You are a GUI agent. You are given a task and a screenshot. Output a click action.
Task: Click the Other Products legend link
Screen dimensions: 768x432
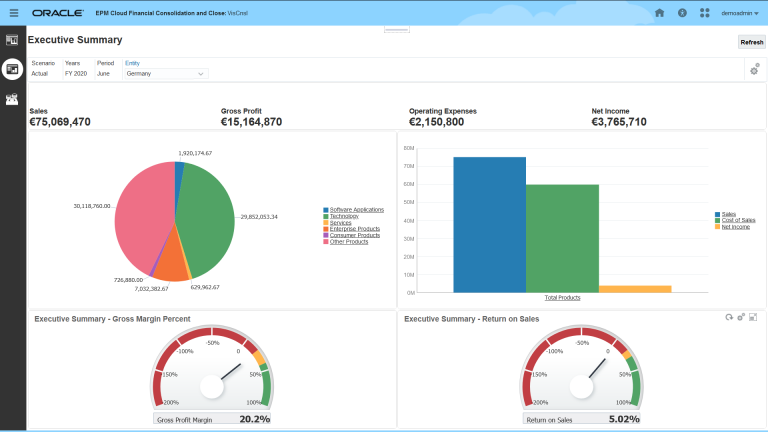tap(349, 241)
